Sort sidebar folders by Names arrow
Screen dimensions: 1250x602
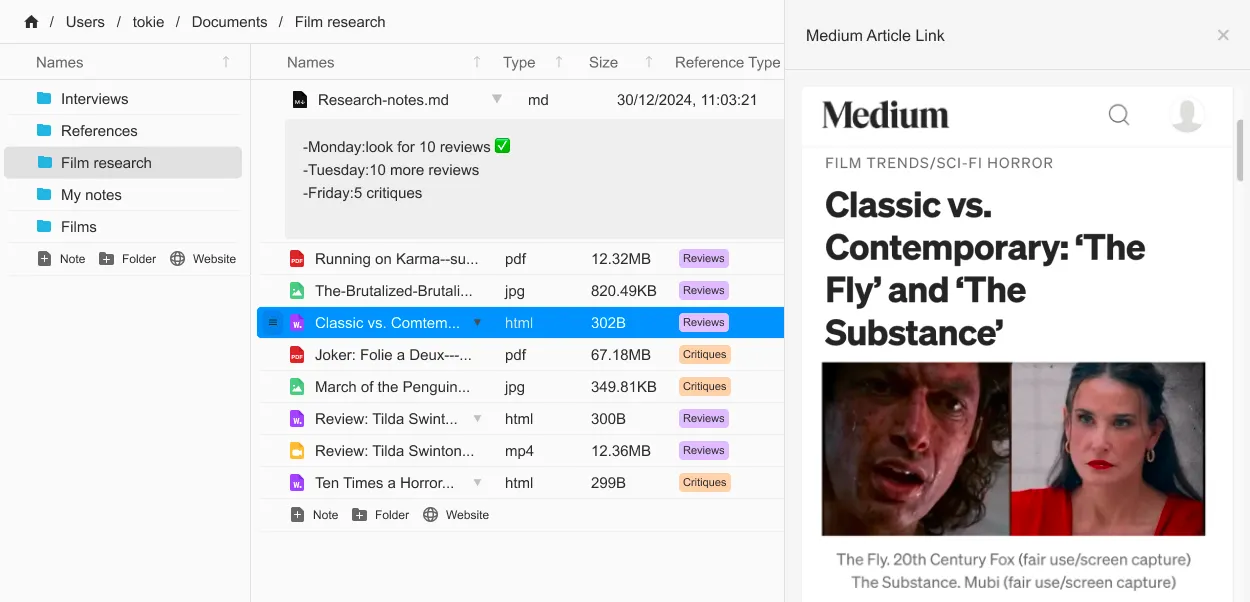click(226, 62)
